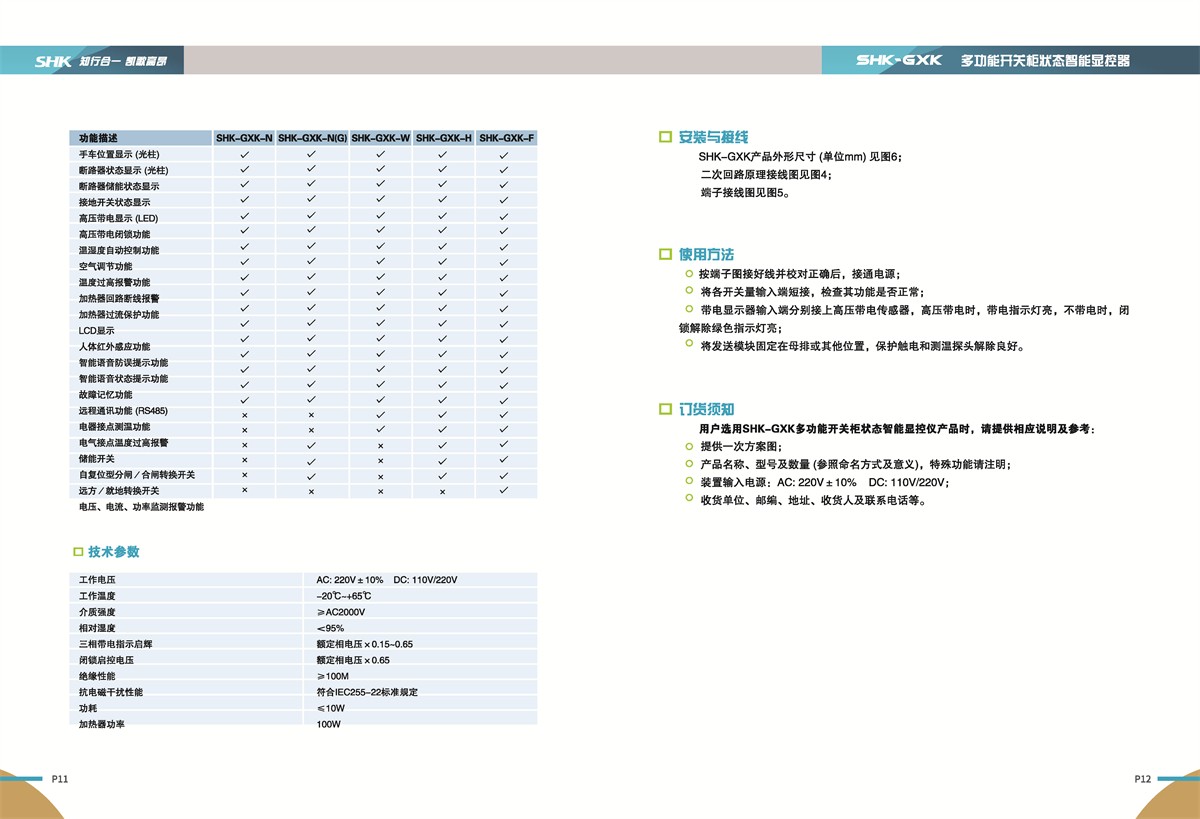The width and height of the screenshot is (1200, 819).
Task: Click the SHK-GXK-N column header
Action: point(244,137)
